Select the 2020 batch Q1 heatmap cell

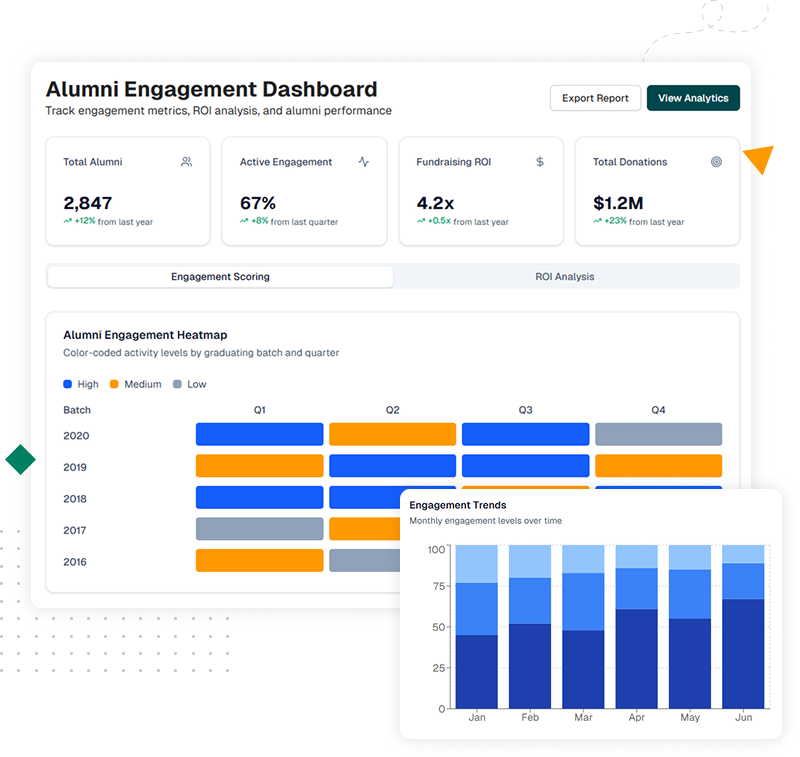(x=259, y=434)
